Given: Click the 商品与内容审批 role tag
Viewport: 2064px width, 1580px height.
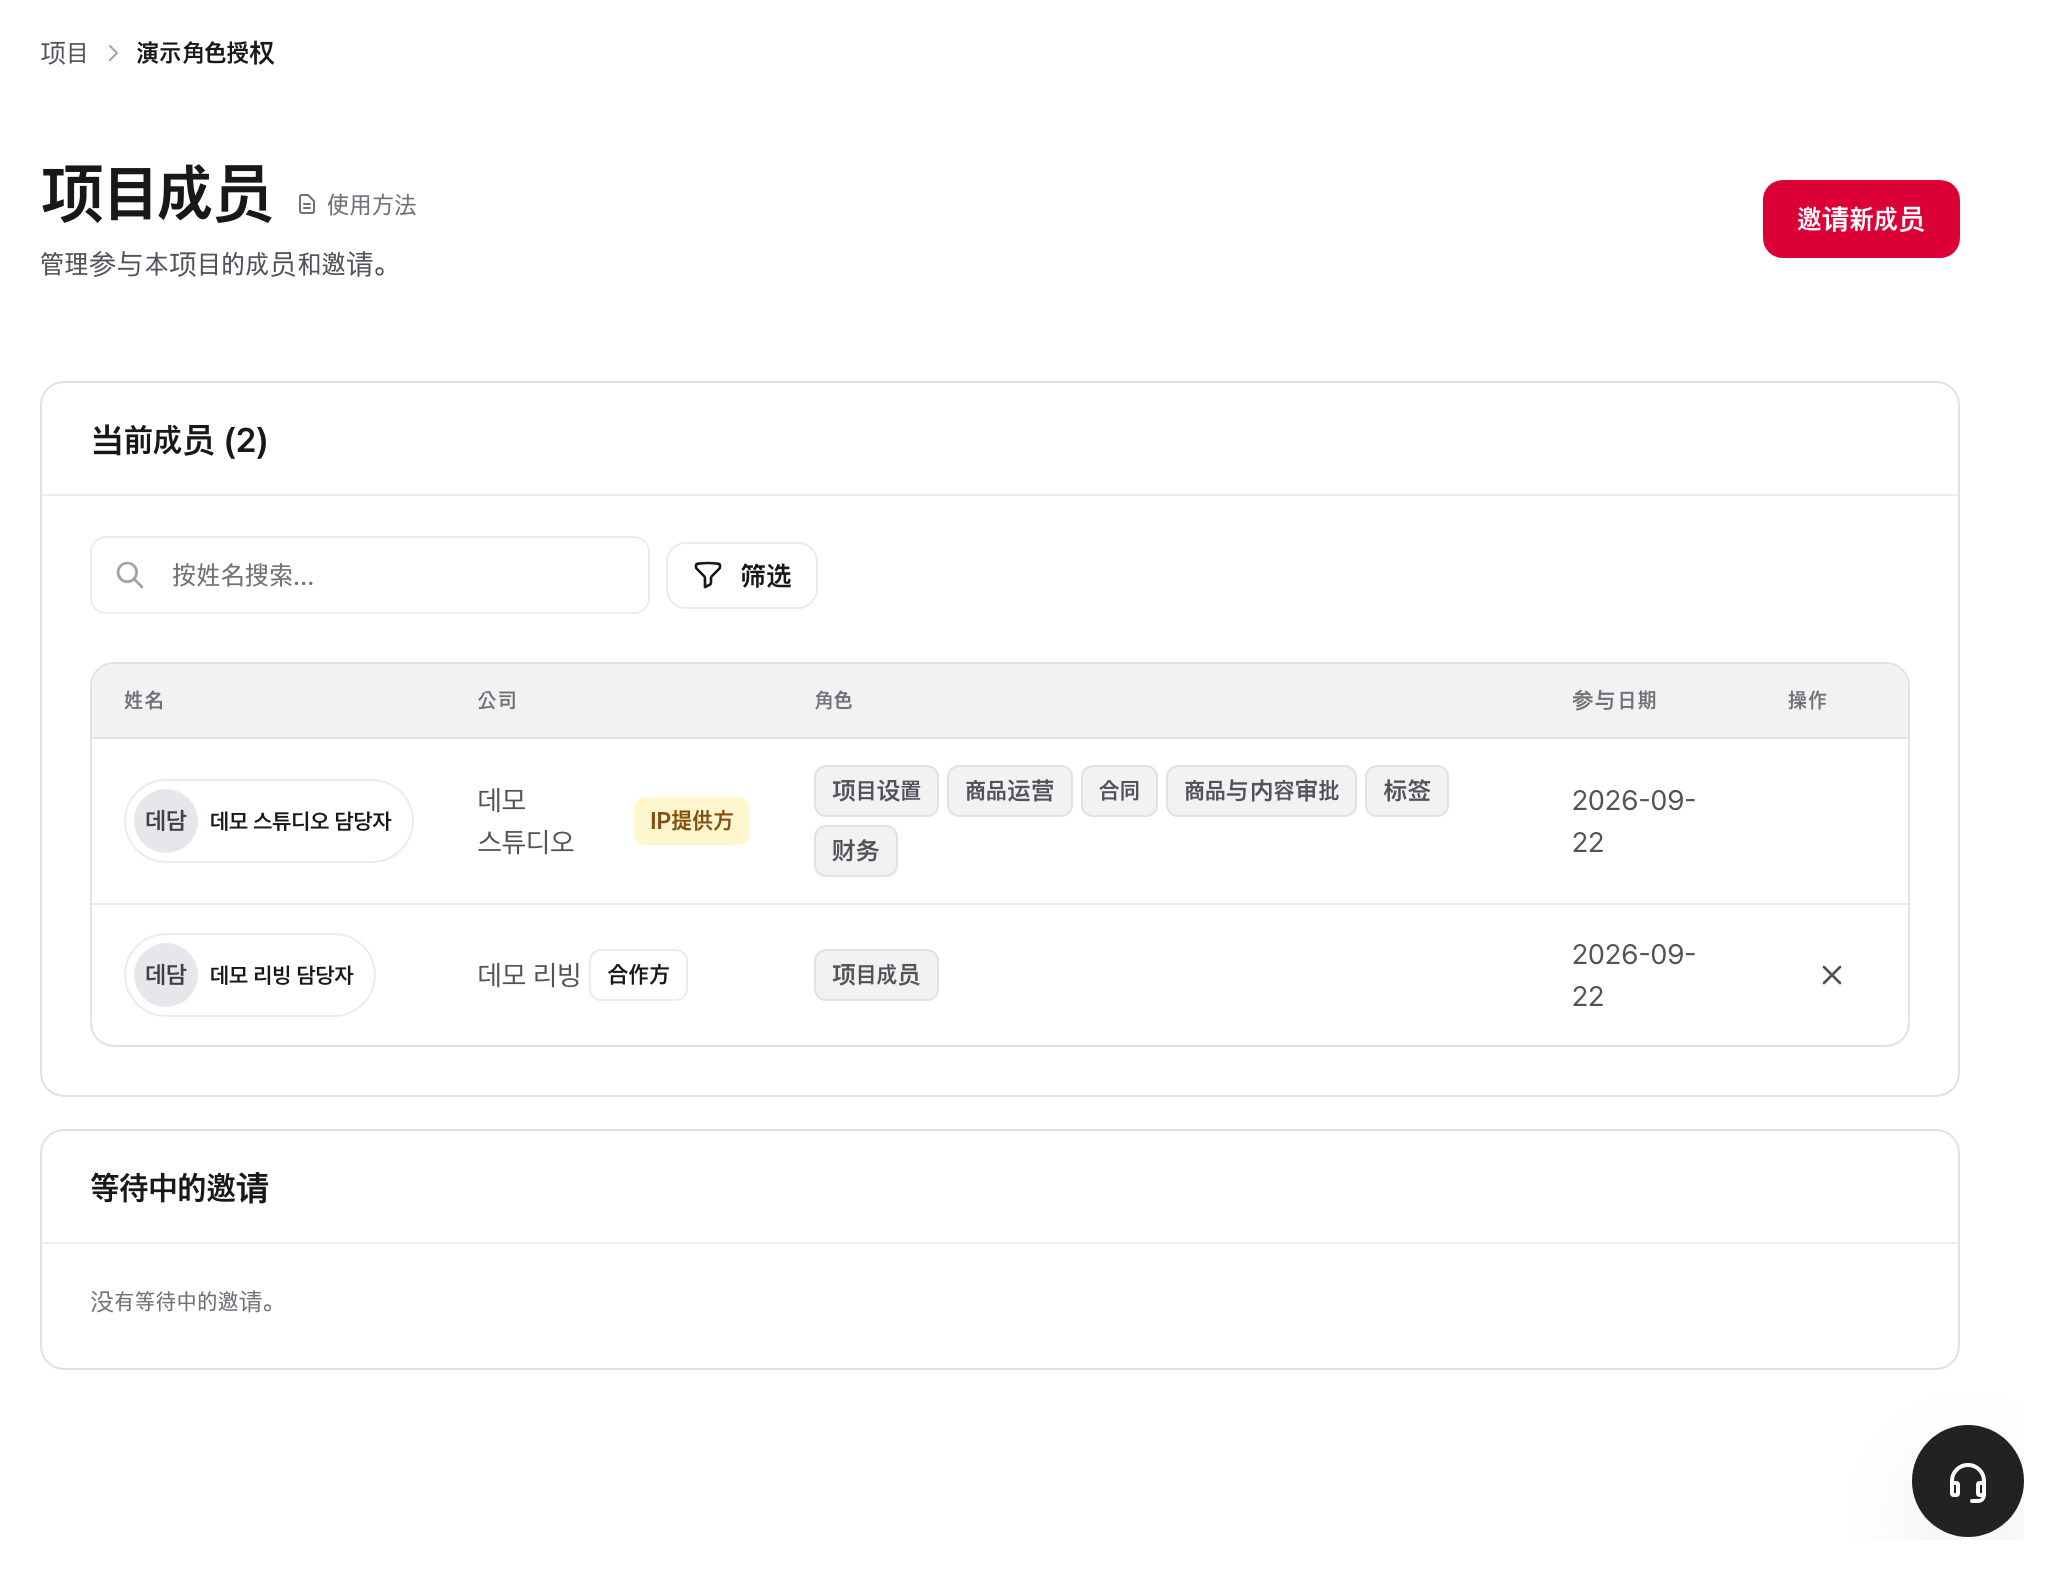Looking at the screenshot, I should pos(1261,791).
